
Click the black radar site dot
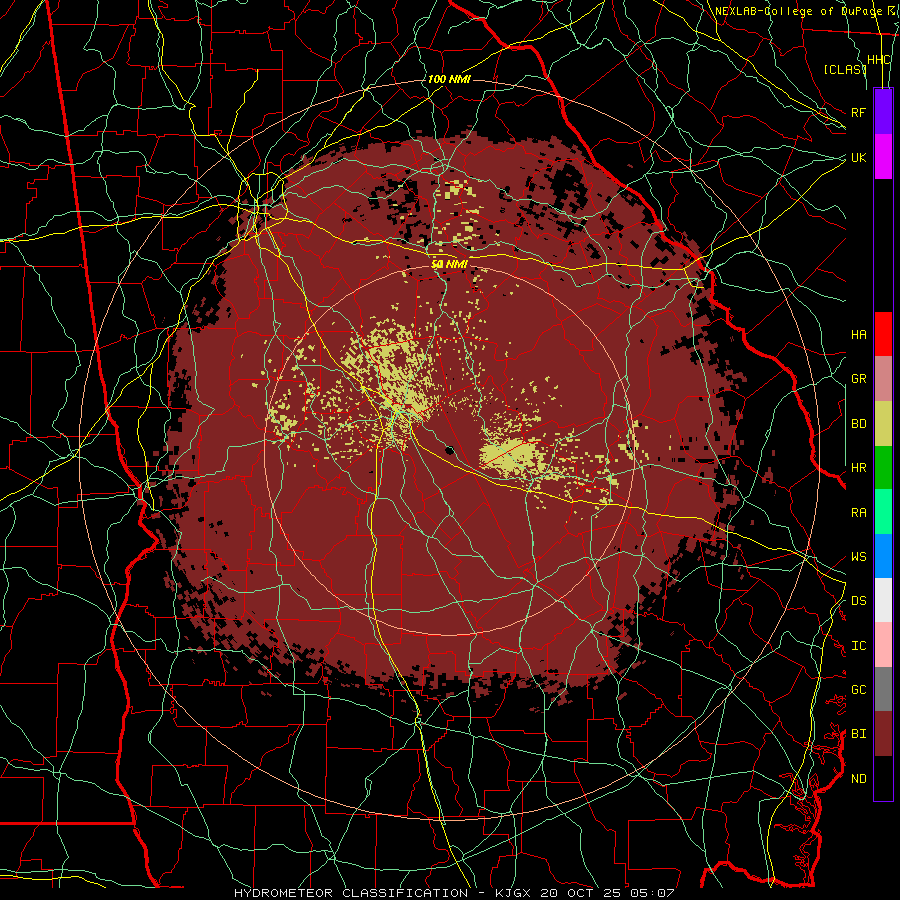[x=449, y=450]
